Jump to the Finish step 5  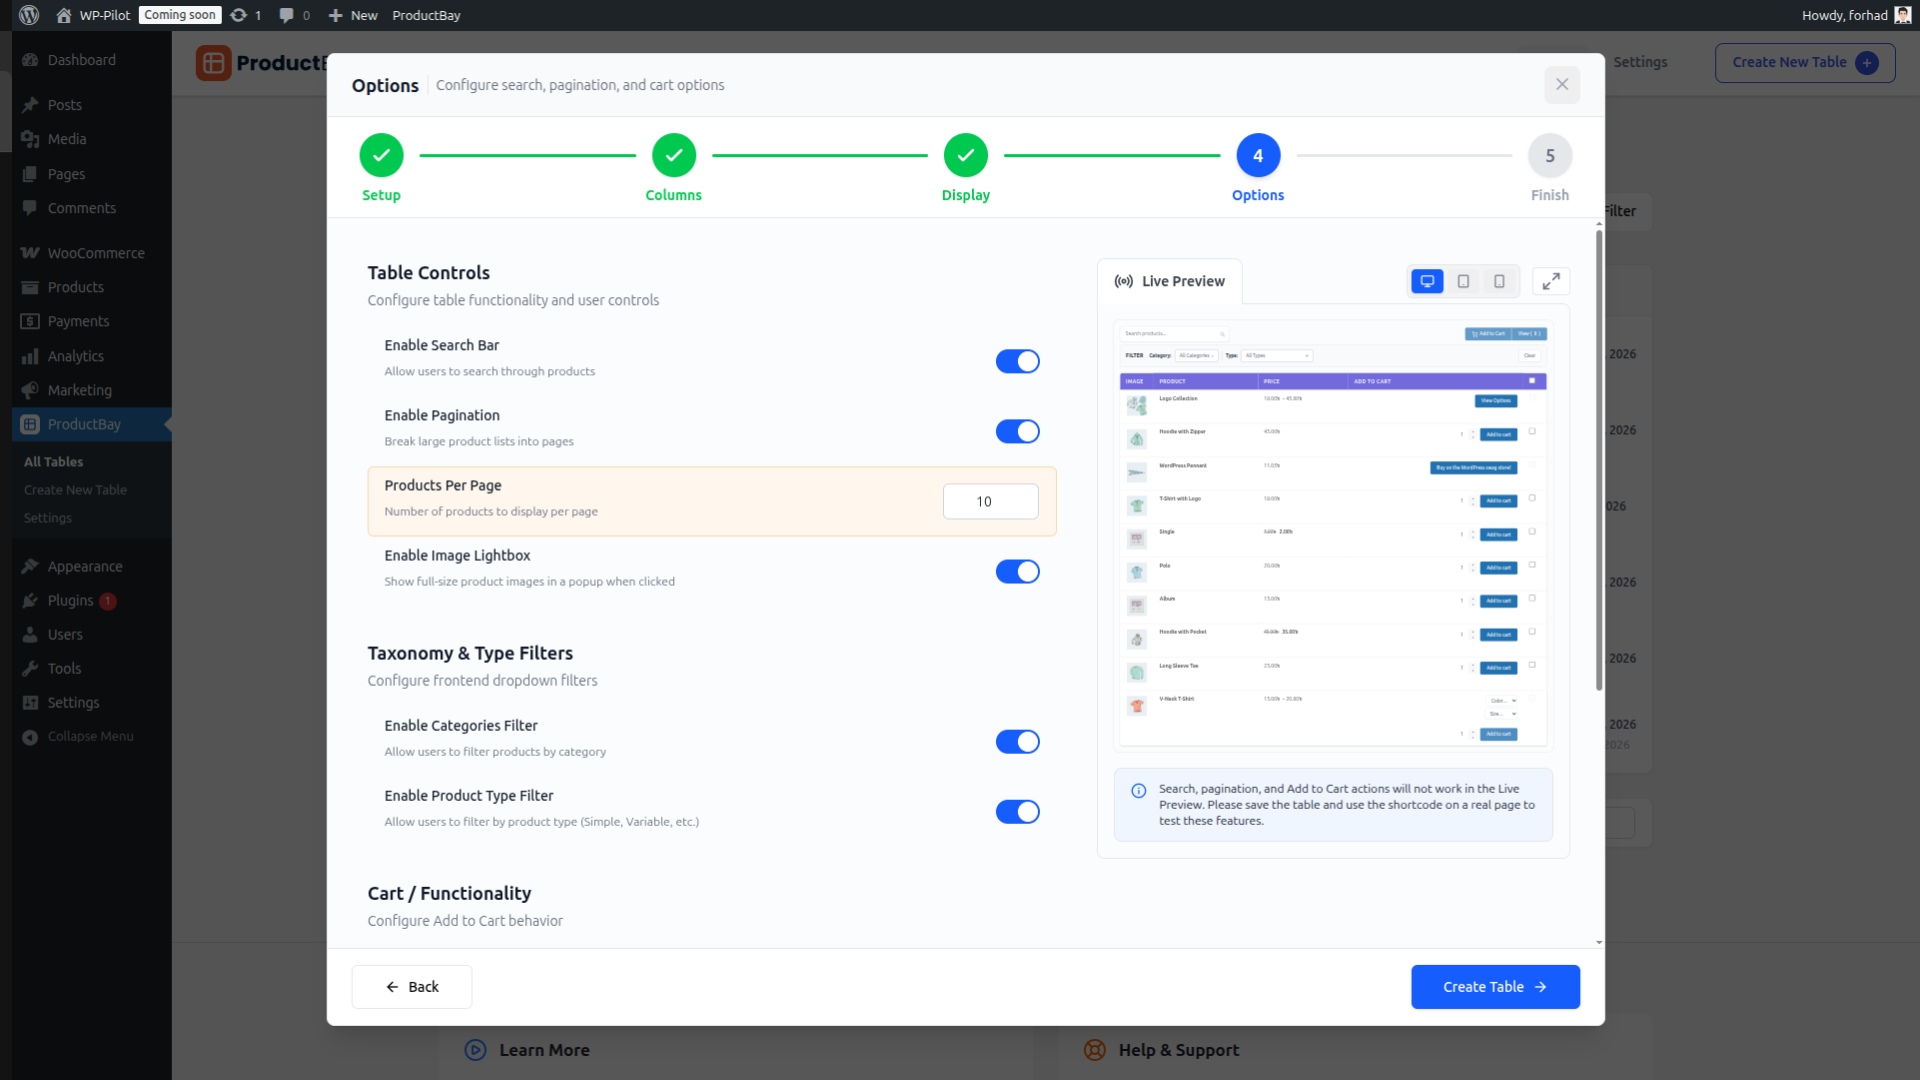1549,156
